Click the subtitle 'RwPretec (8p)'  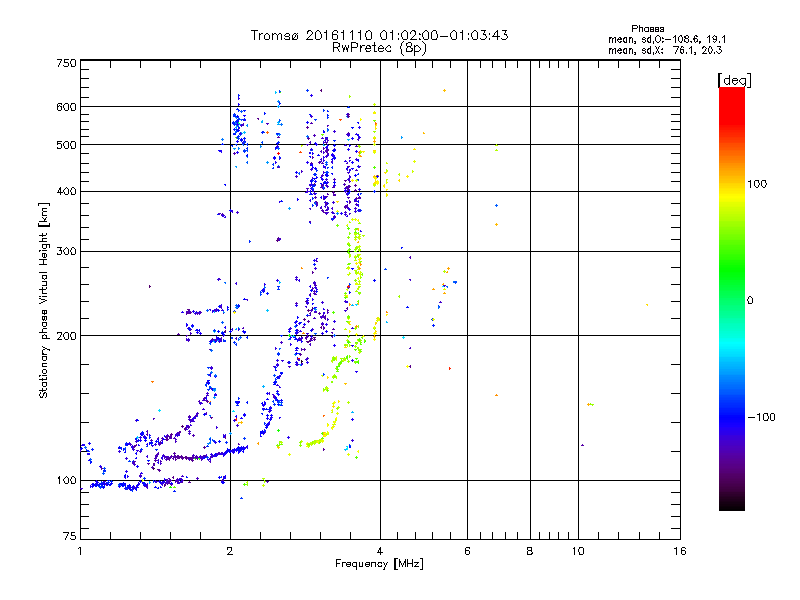point(379,48)
